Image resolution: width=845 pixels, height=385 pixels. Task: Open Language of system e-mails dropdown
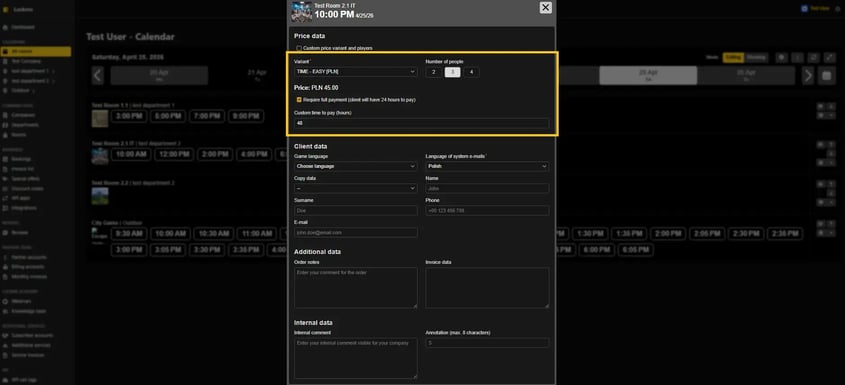[487, 166]
